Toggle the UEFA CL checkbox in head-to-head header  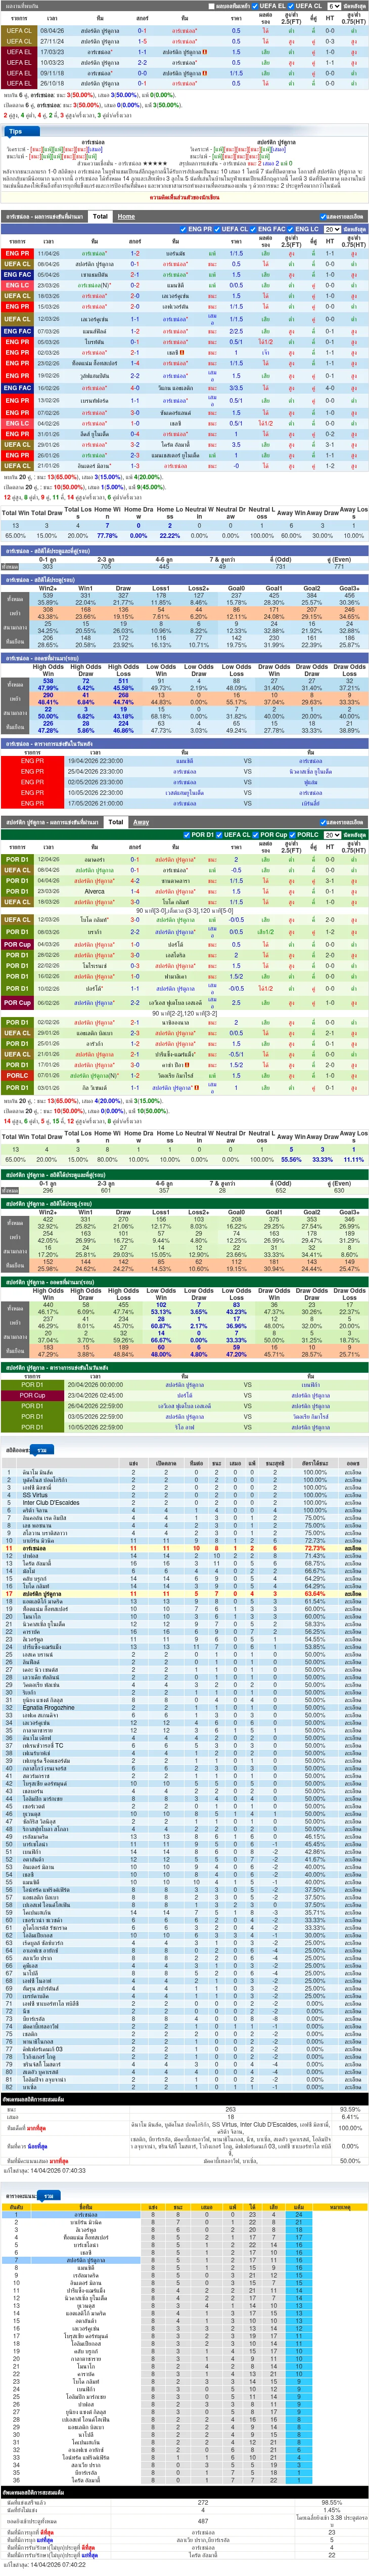coord(291,6)
